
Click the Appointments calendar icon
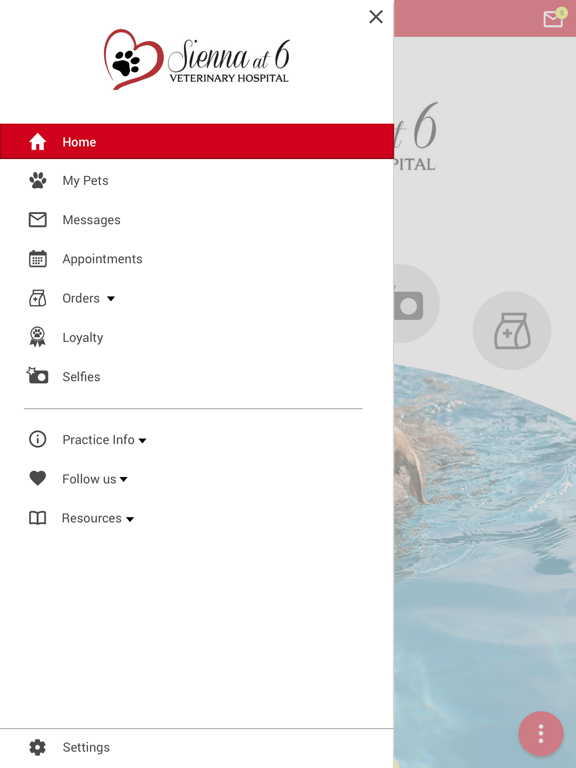(38, 259)
